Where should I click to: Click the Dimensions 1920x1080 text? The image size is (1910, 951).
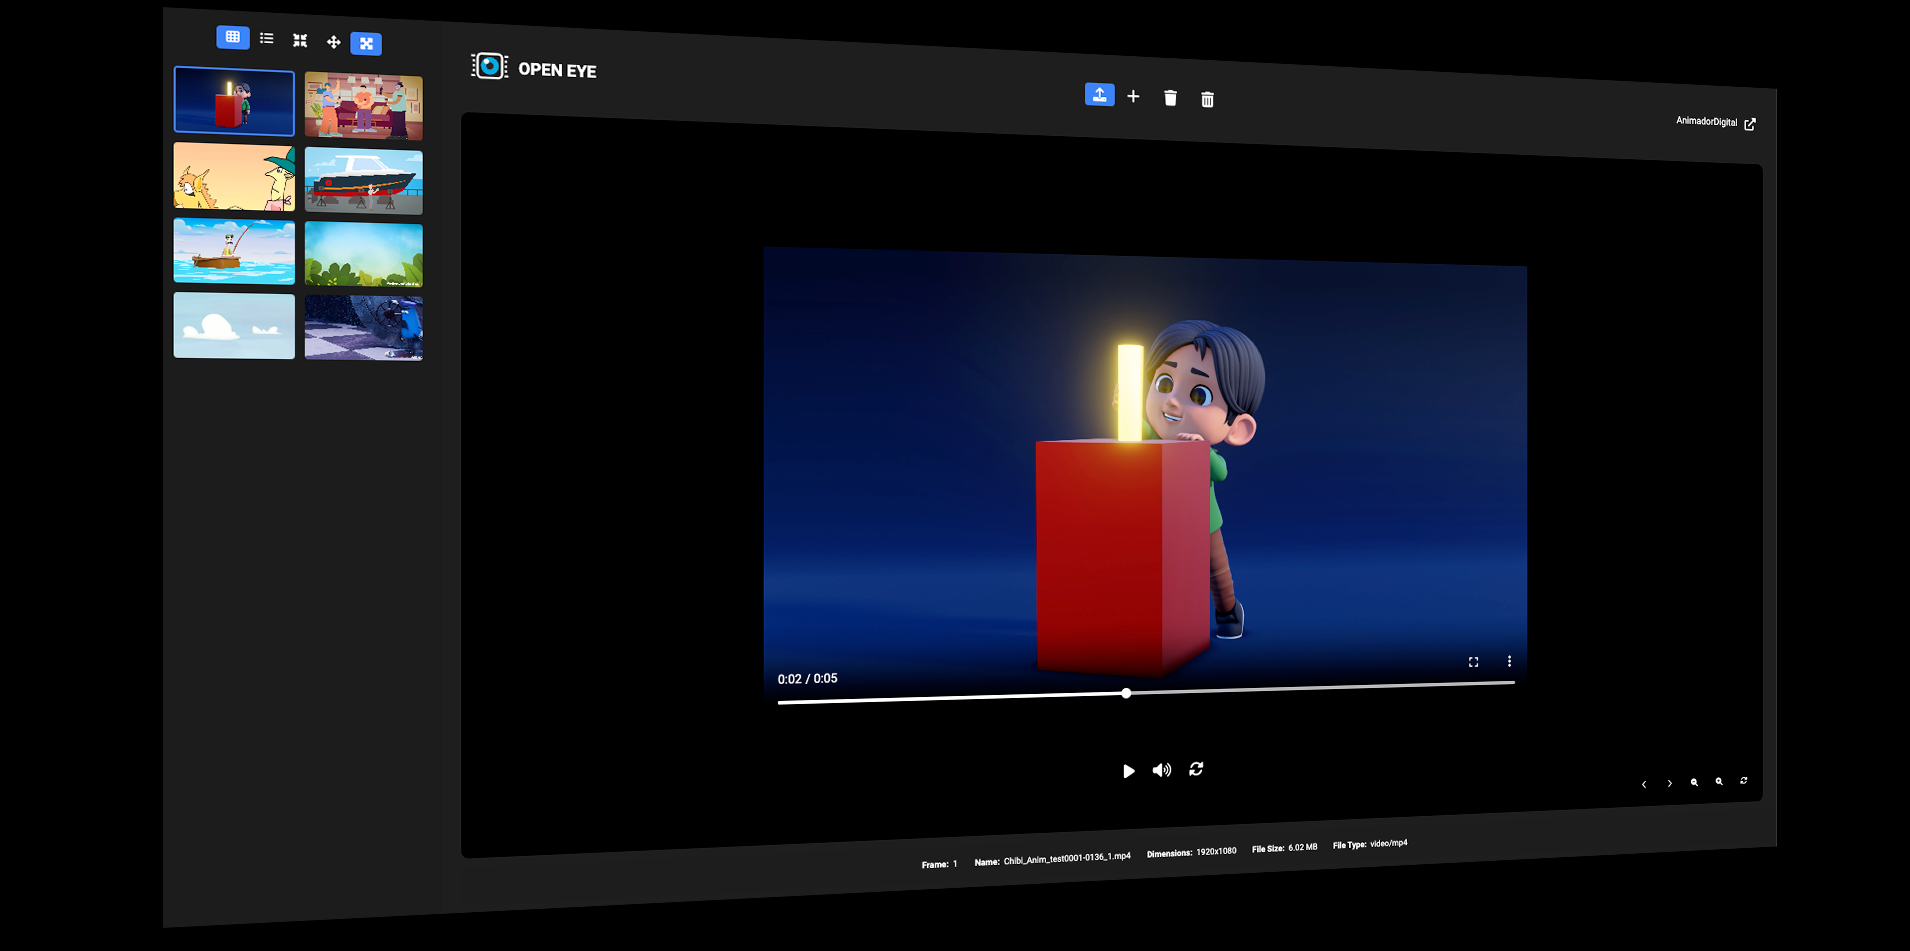click(1191, 852)
